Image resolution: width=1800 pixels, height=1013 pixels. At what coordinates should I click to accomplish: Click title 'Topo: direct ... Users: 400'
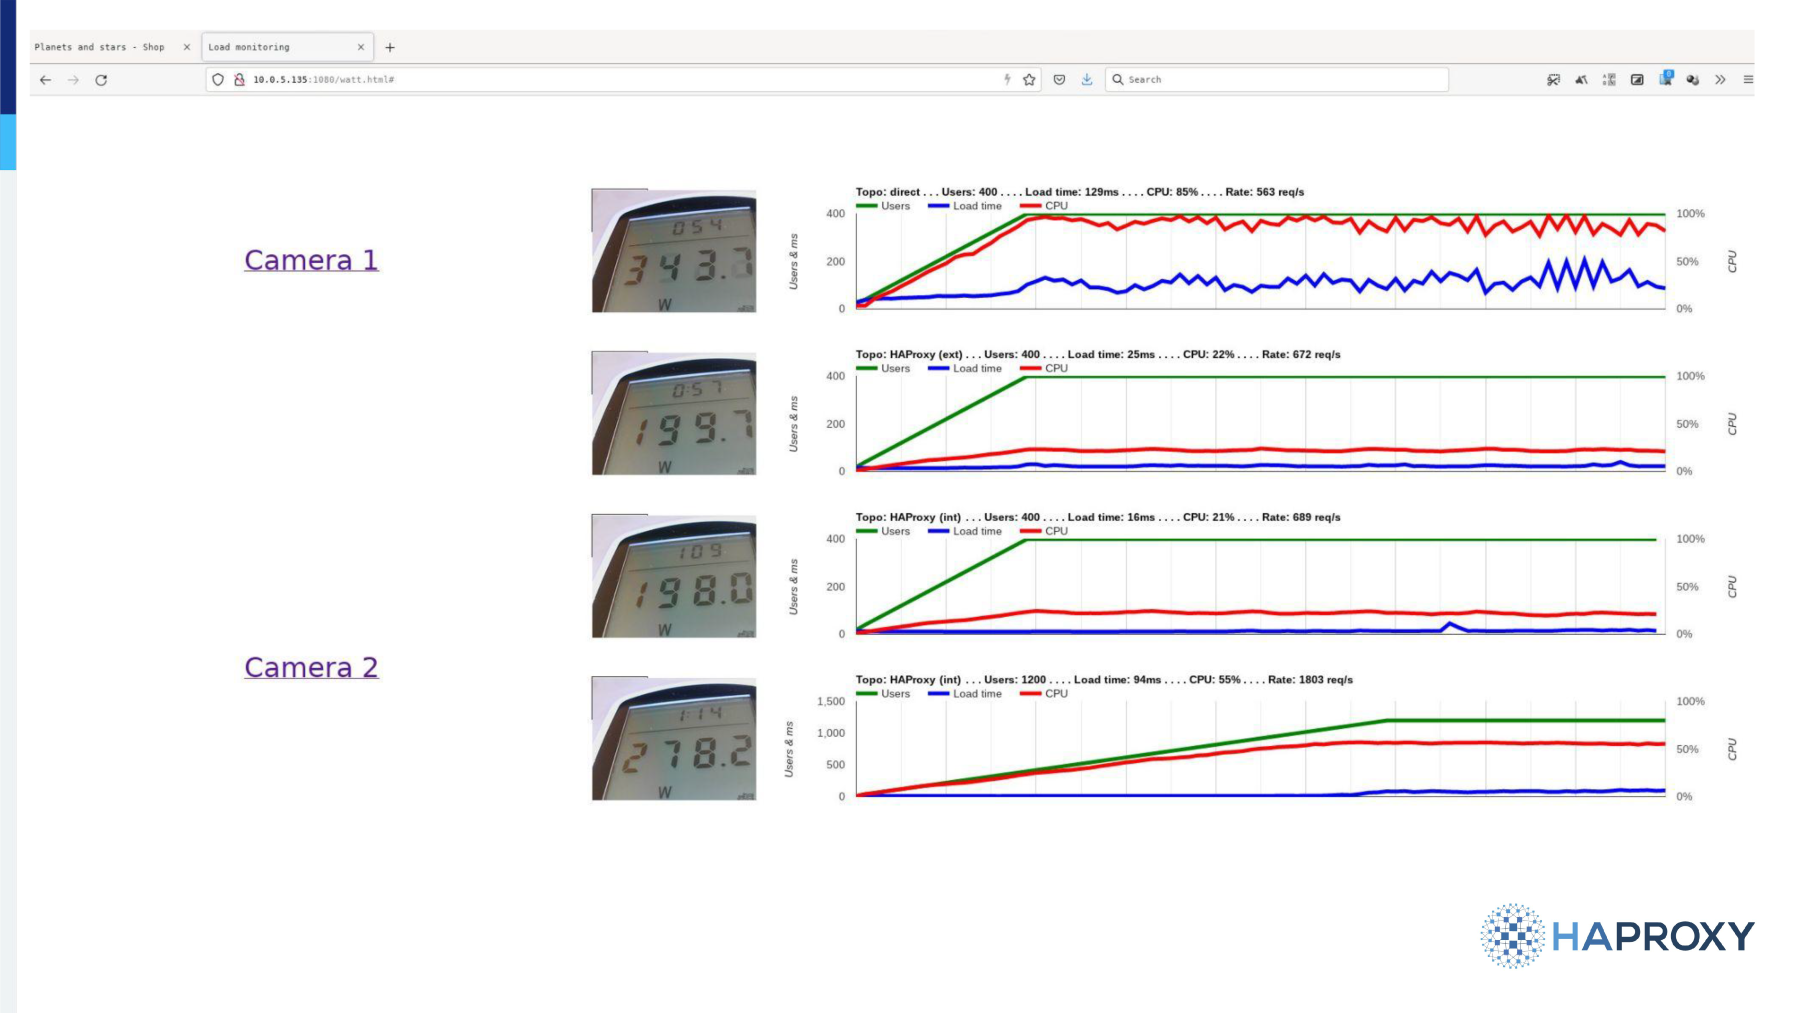pyautogui.click(x=1080, y=192)
